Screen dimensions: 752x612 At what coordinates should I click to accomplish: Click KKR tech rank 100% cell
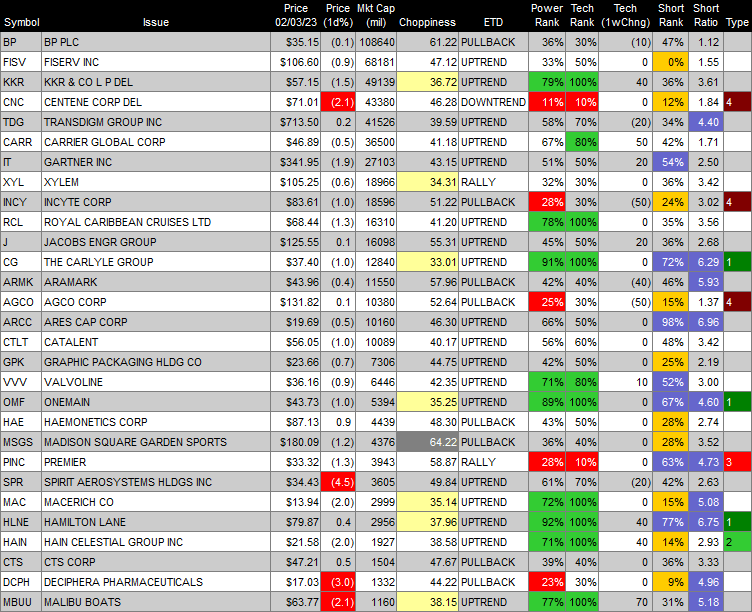click(583, 82)
